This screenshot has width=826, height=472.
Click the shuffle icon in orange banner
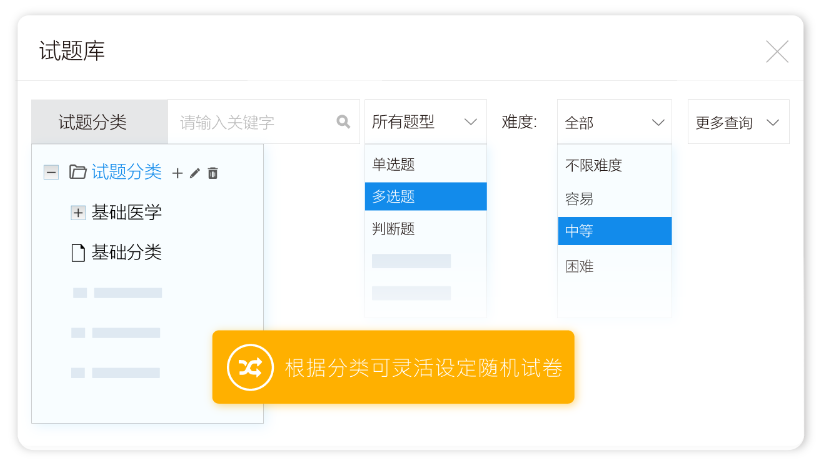(249, 367)
